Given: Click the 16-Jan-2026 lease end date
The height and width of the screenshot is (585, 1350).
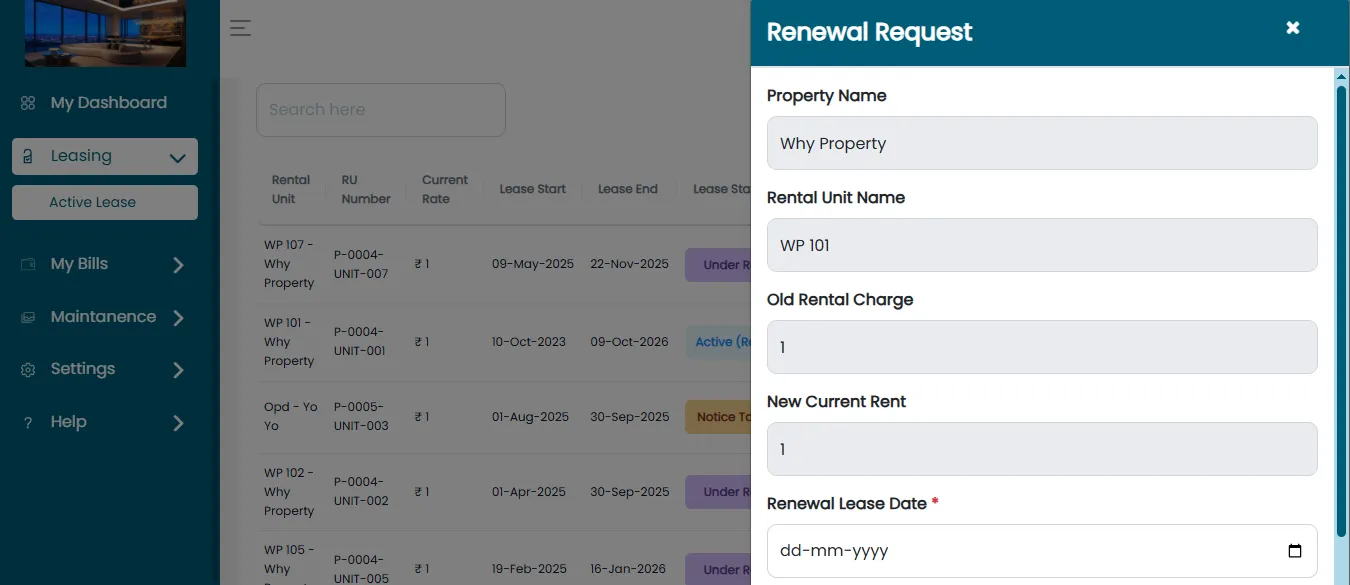Looking at the screenshot, I should 628,569.
